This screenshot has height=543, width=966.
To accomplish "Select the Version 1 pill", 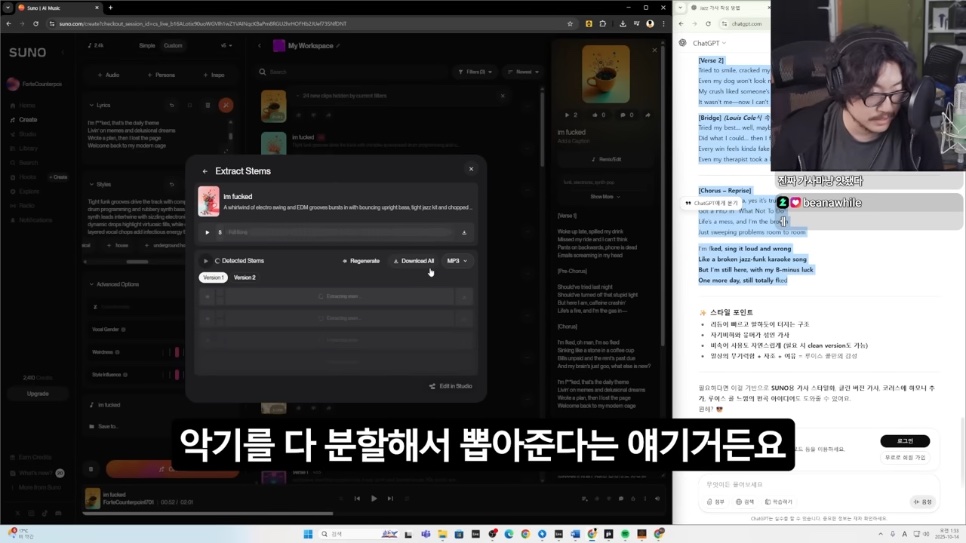I will [213, 277].
